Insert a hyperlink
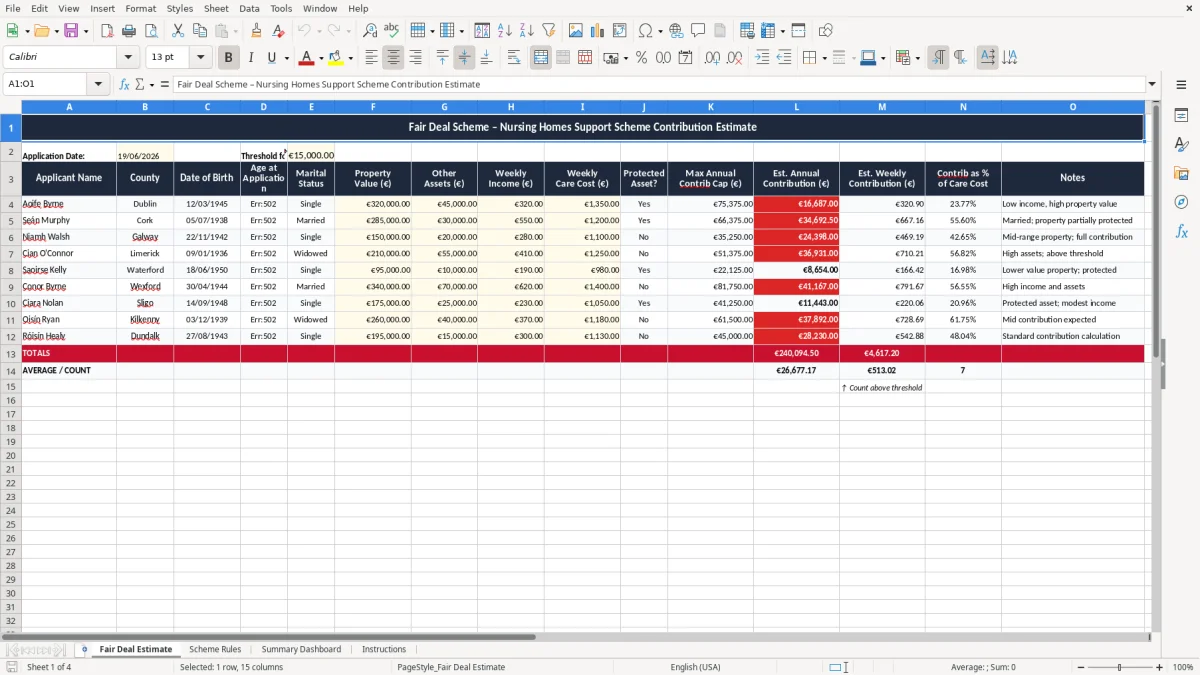Image resolution: width=1200 pixels, height=675 pixels. (x=676, y=31)
